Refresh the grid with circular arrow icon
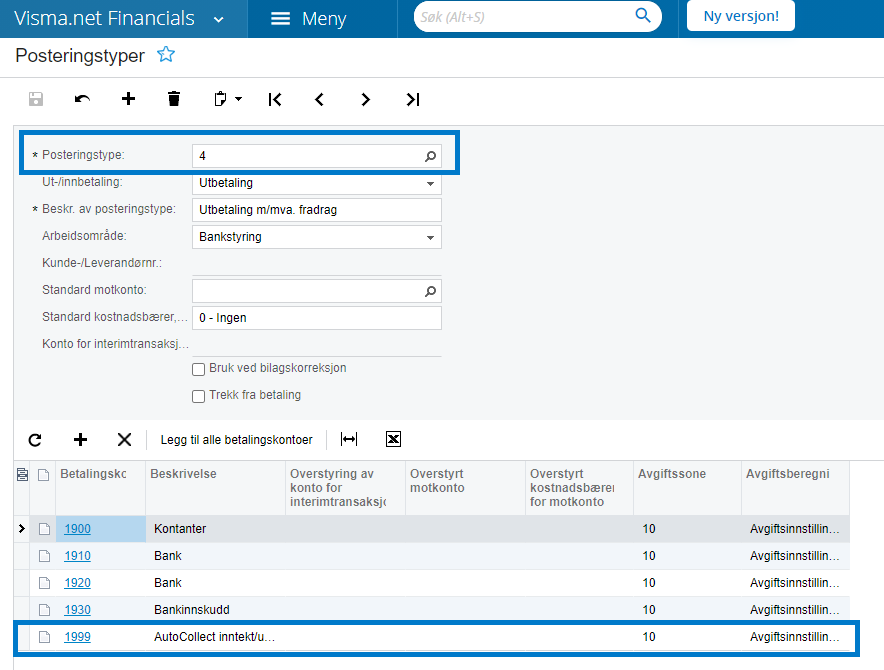 (x=35, y=440)
